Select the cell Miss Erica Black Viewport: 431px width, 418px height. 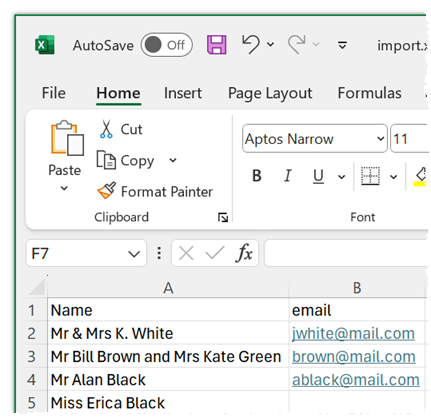click(x=168, y=403)
